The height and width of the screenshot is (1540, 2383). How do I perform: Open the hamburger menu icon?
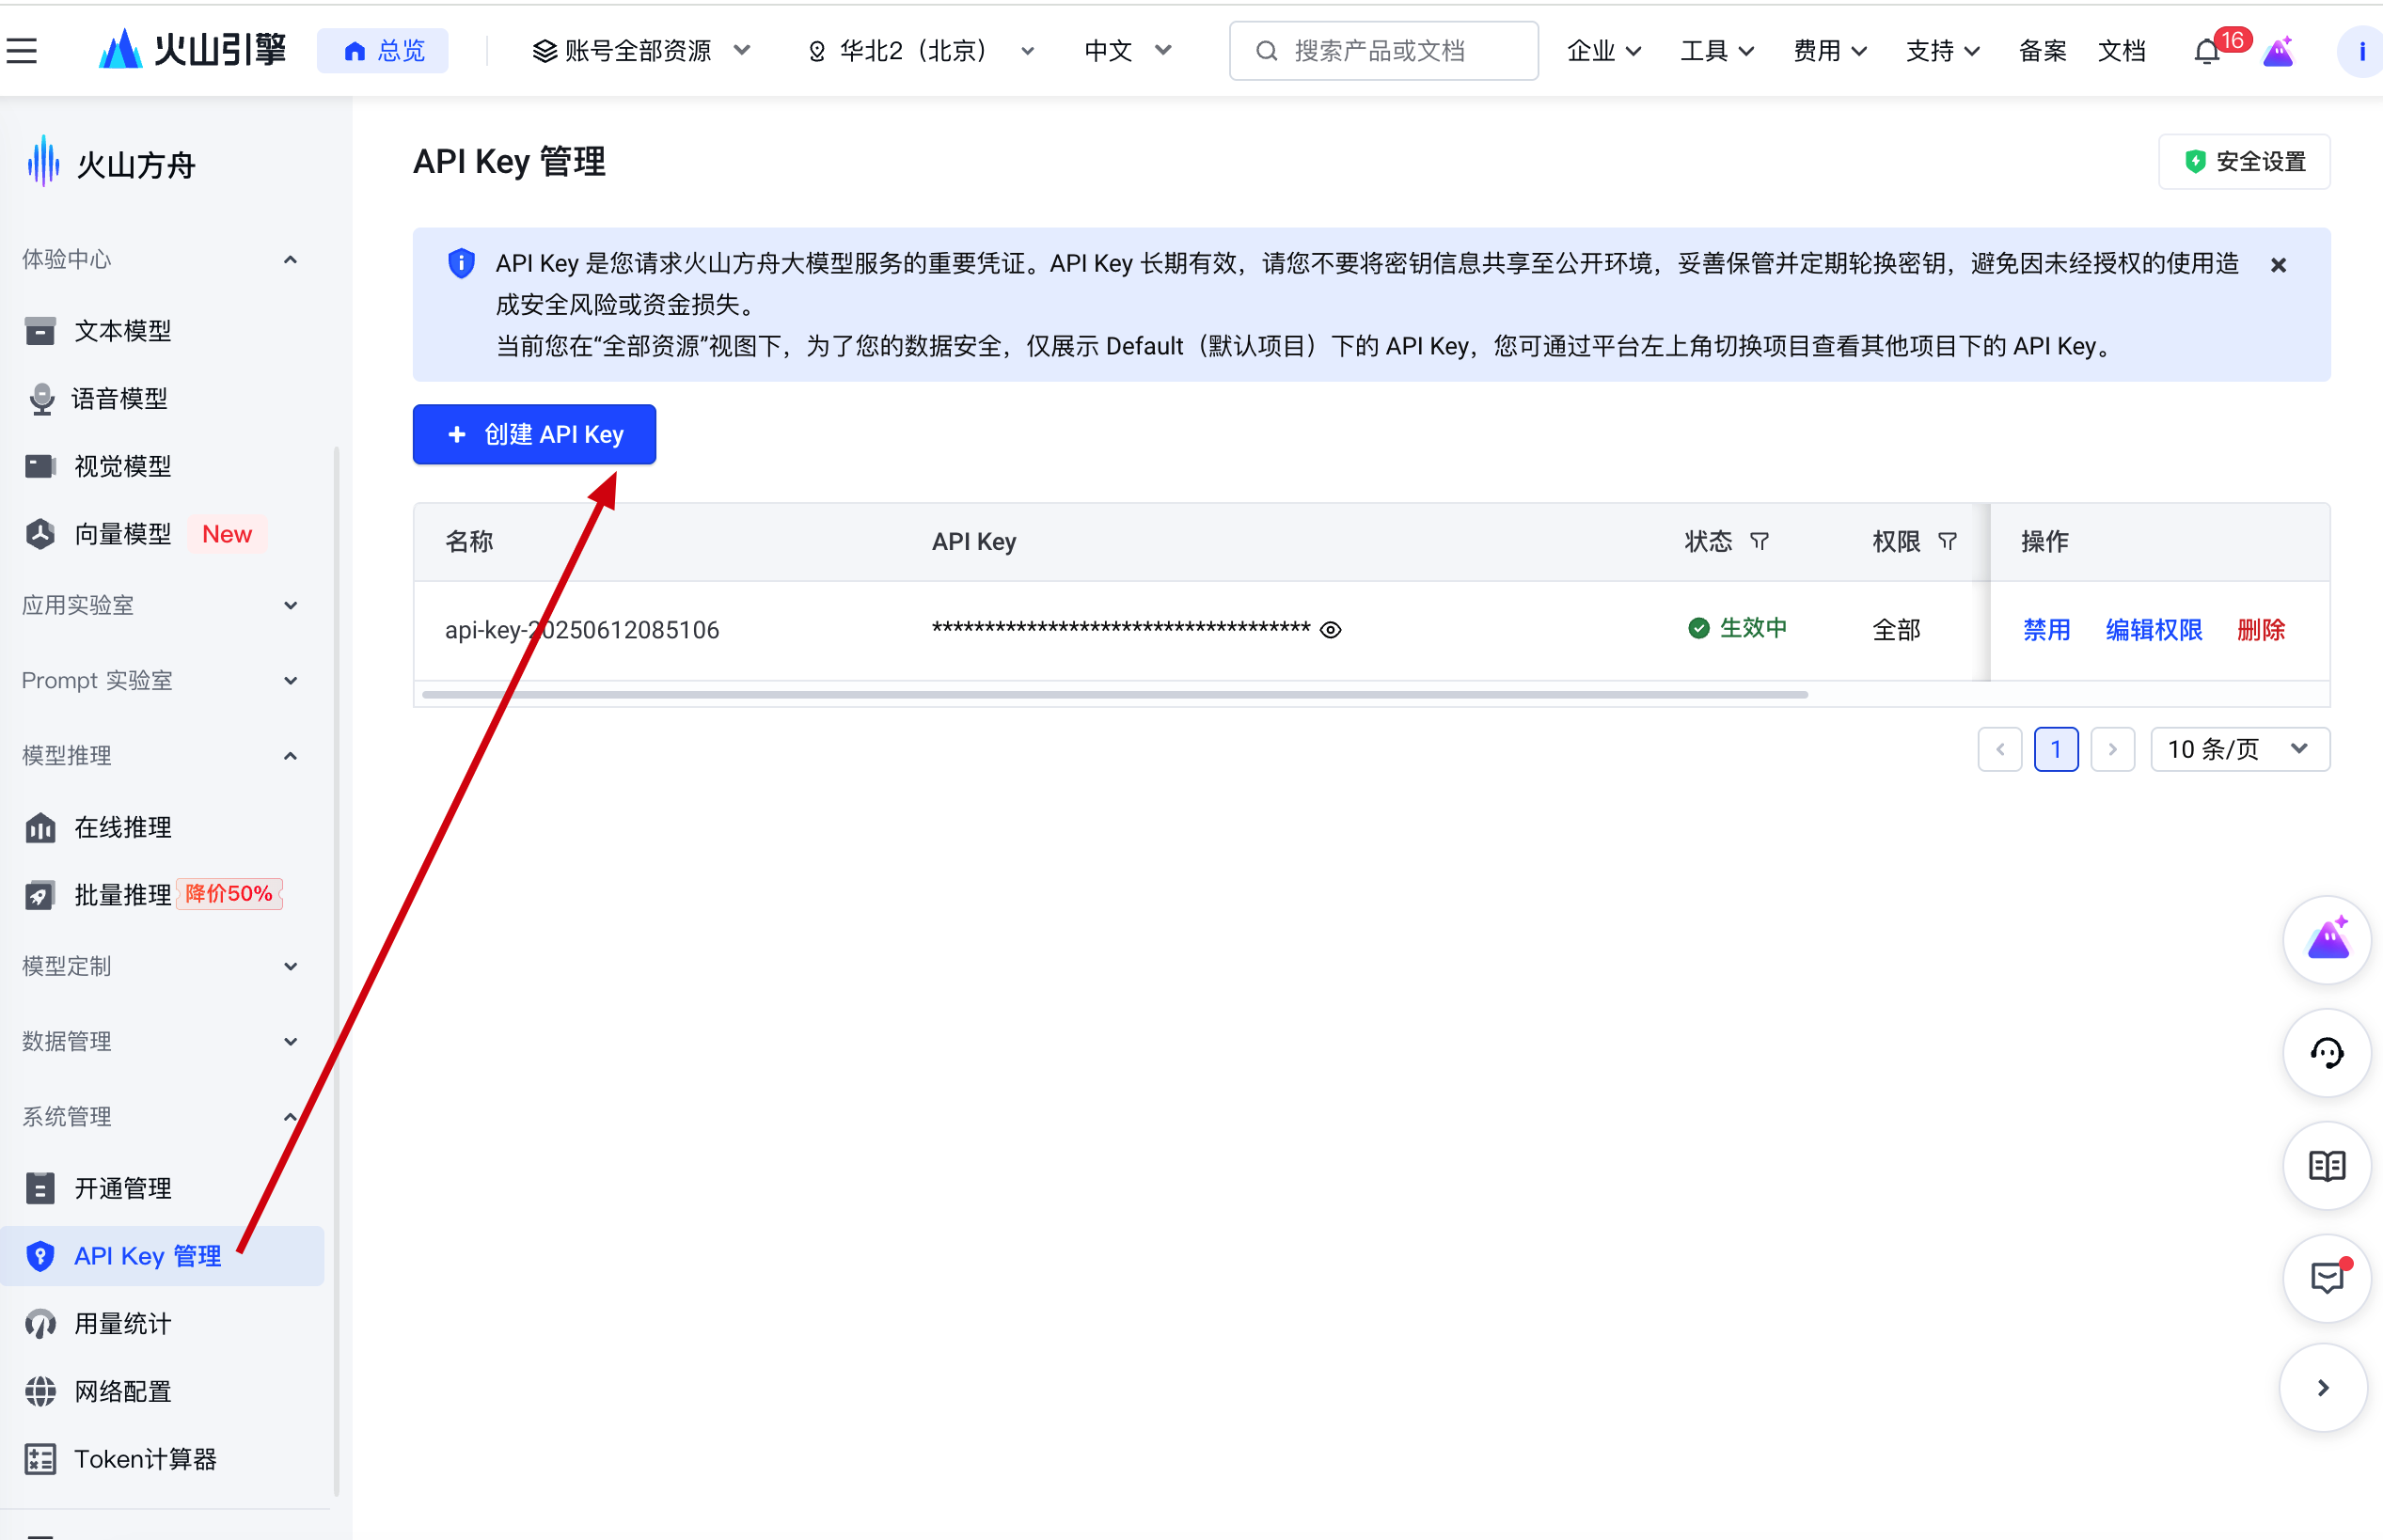pos(22,50)
